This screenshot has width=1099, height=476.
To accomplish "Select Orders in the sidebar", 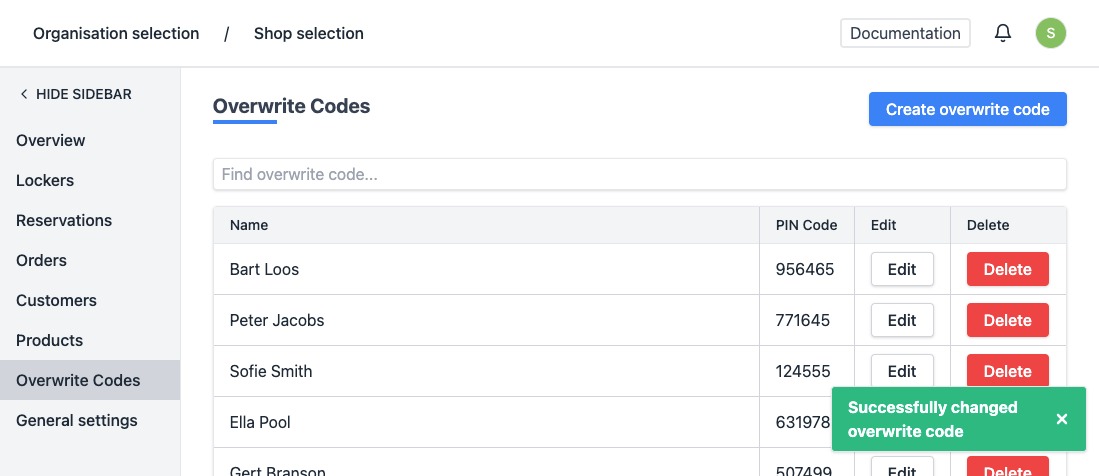I will (41, 260).
